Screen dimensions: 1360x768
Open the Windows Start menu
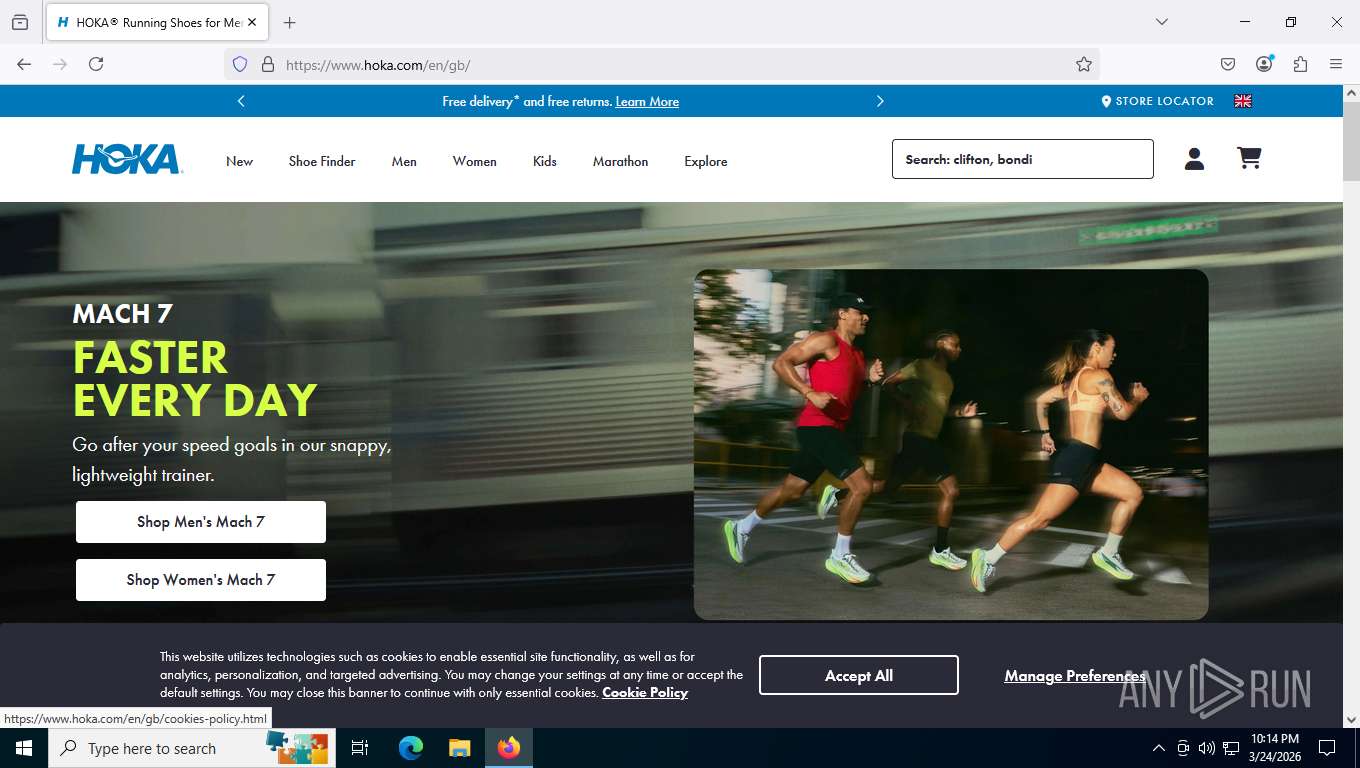(x=24, y=748)
